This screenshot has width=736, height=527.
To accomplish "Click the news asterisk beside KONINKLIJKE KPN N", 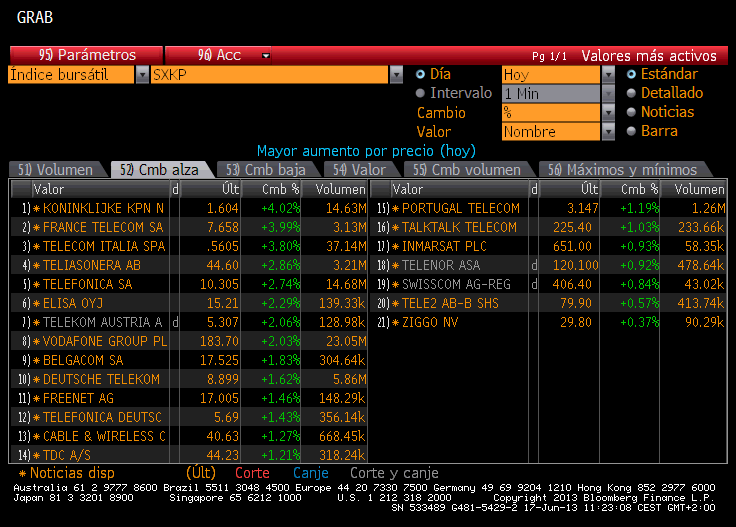I will click(x=37, y=208).
